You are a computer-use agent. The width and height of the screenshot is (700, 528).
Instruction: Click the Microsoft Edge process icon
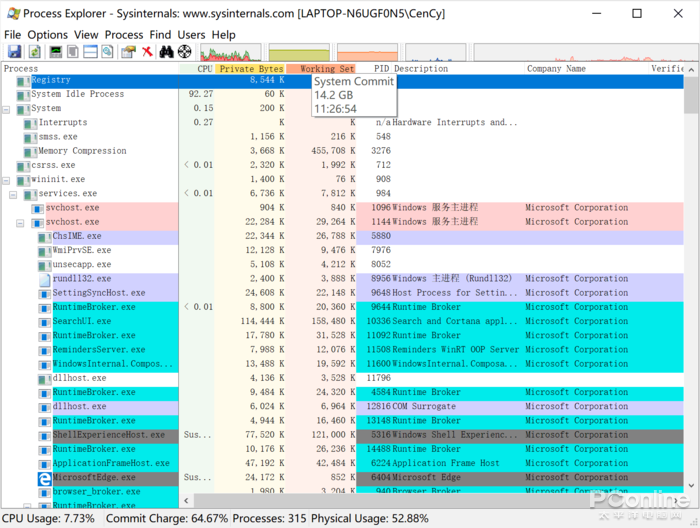(45, 478)
